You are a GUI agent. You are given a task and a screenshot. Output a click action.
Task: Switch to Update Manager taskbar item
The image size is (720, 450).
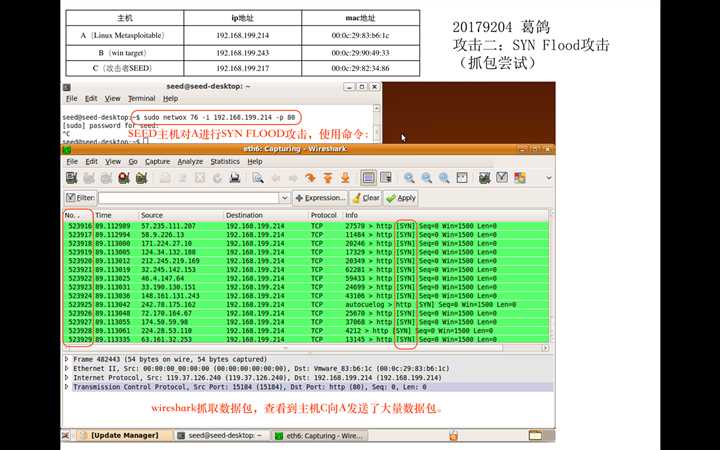[x=124, y=435]
